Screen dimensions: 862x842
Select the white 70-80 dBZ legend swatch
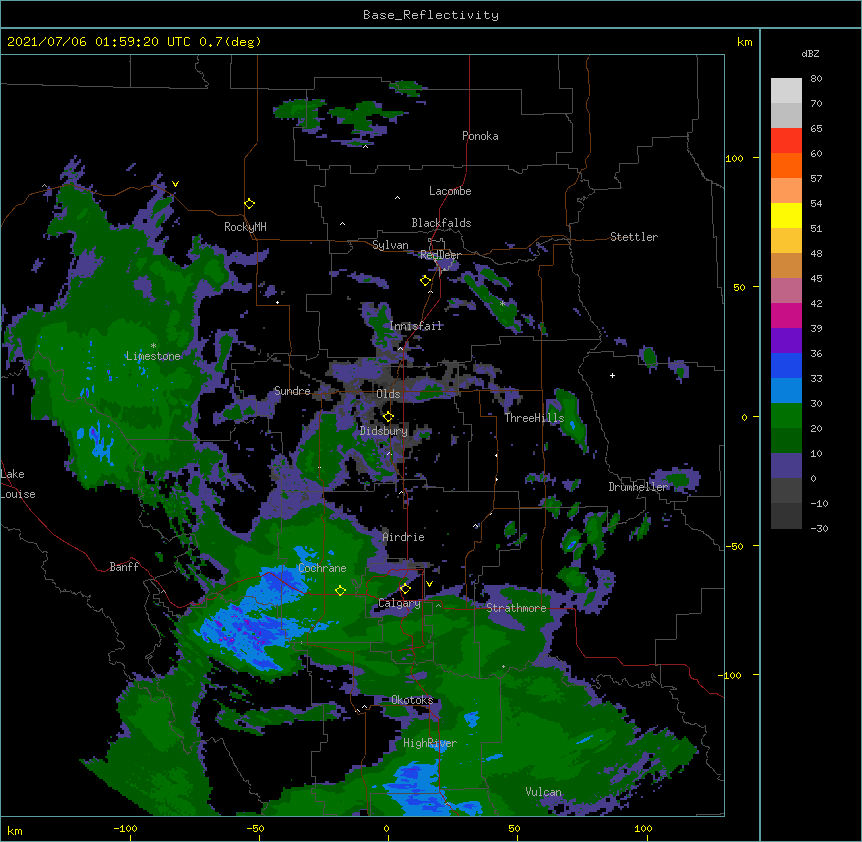click(x=786, y=91)
